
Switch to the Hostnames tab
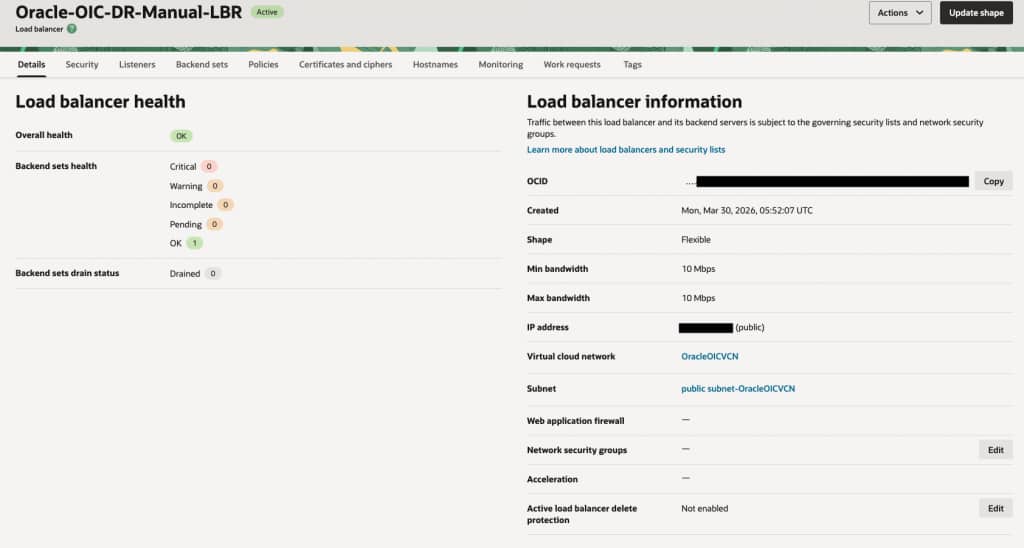[x=435, y=64]
